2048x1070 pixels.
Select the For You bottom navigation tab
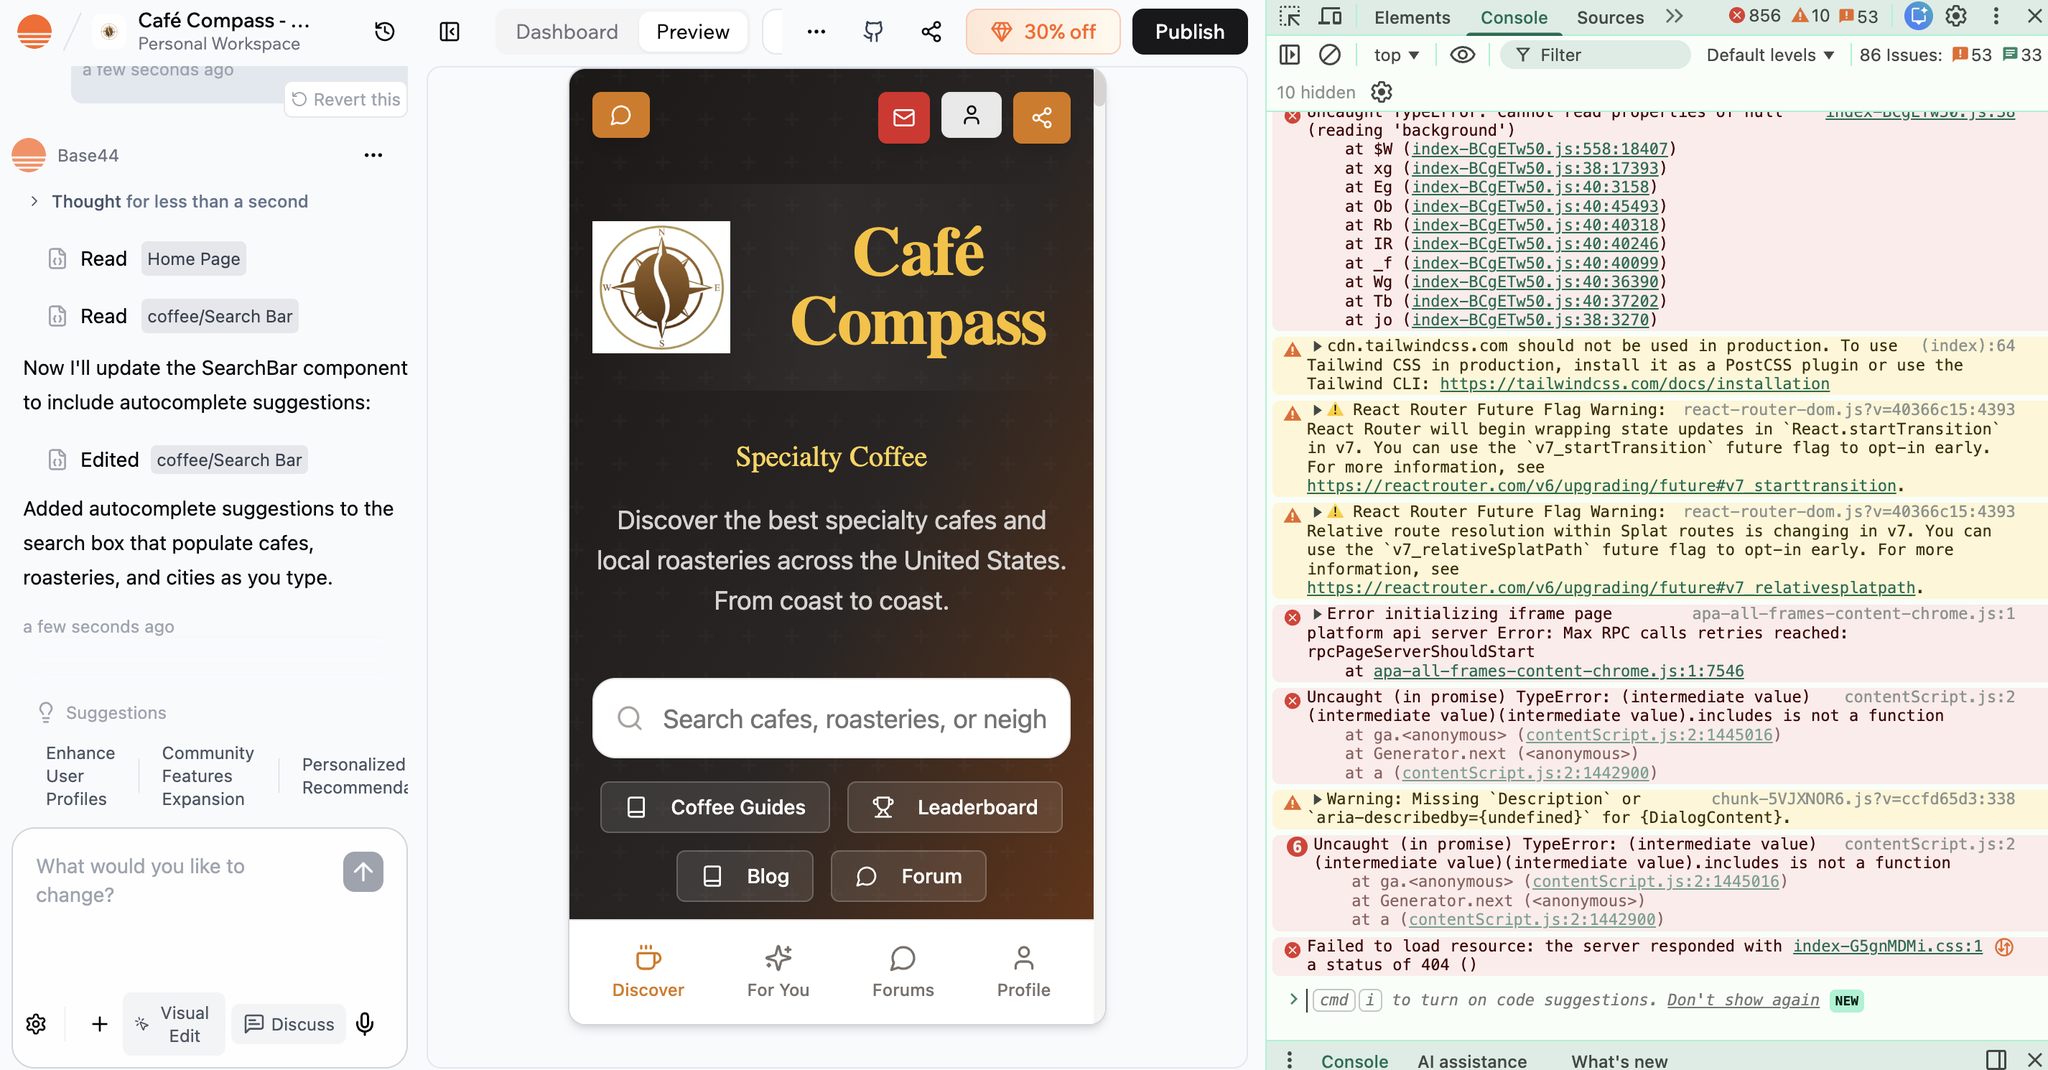pos(778,972)
